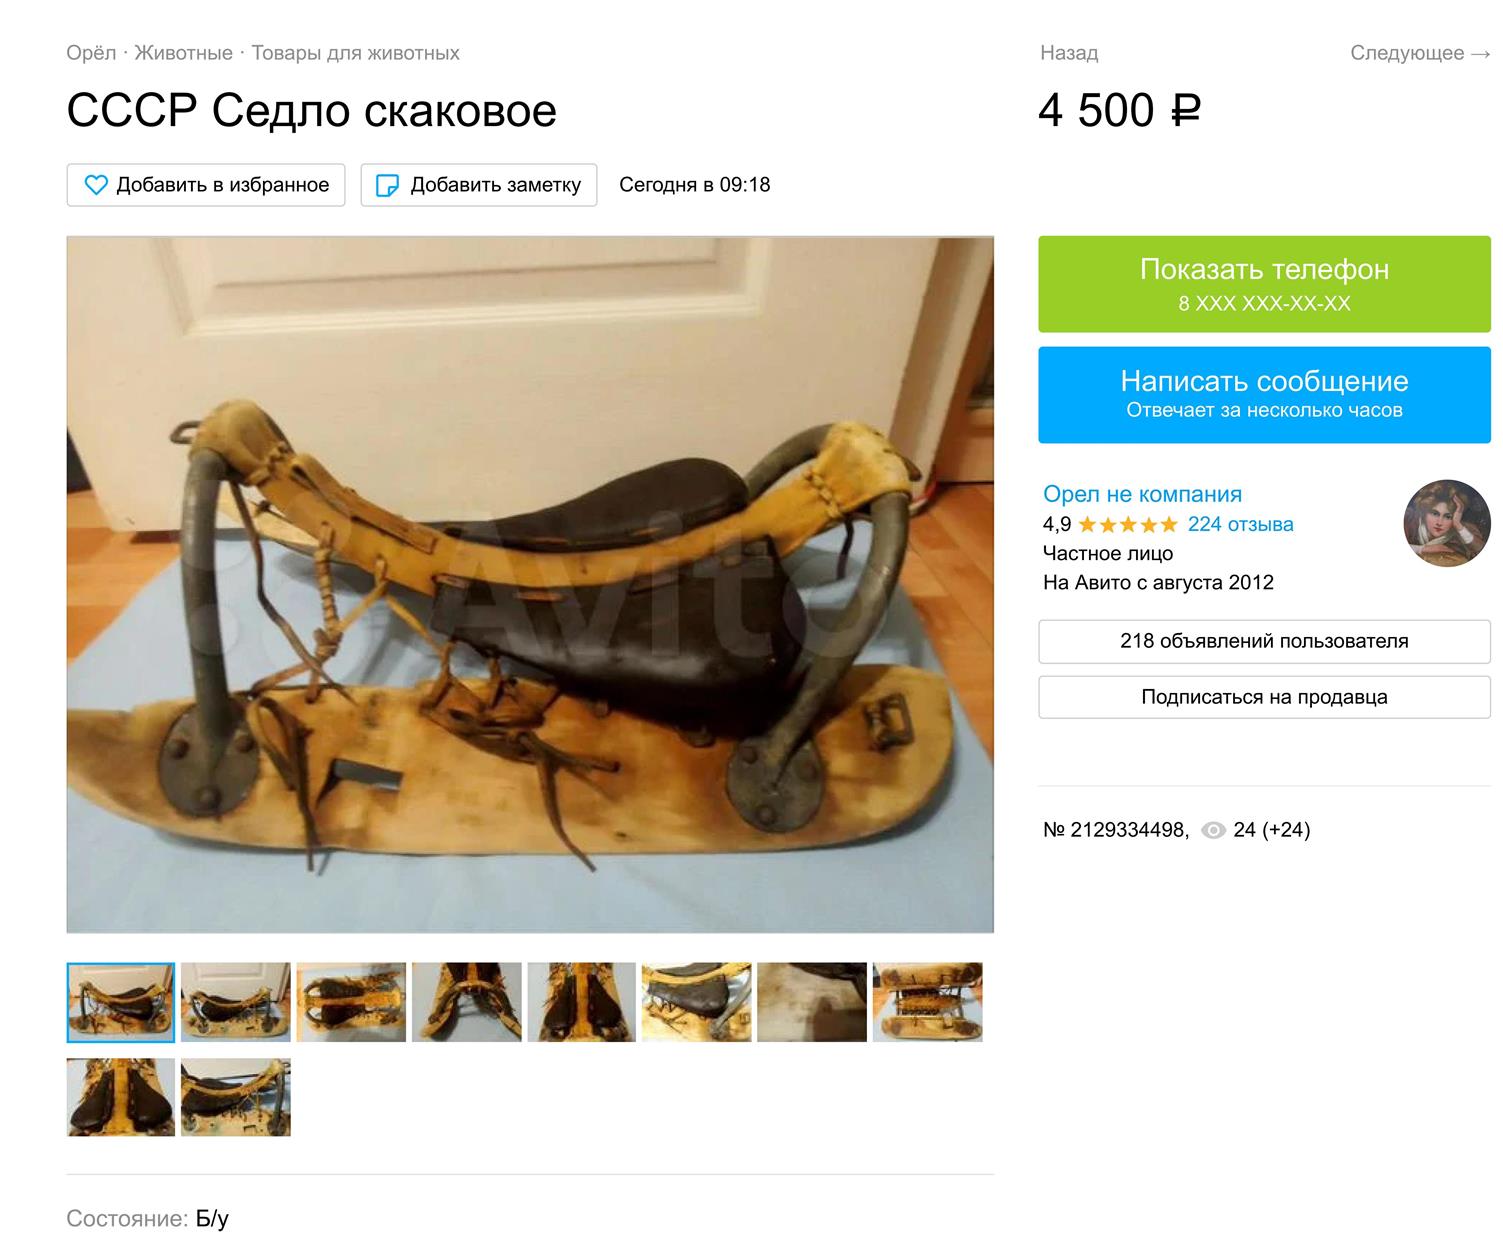Open Товары для животных breadcrumb

(x=355, y=53)
